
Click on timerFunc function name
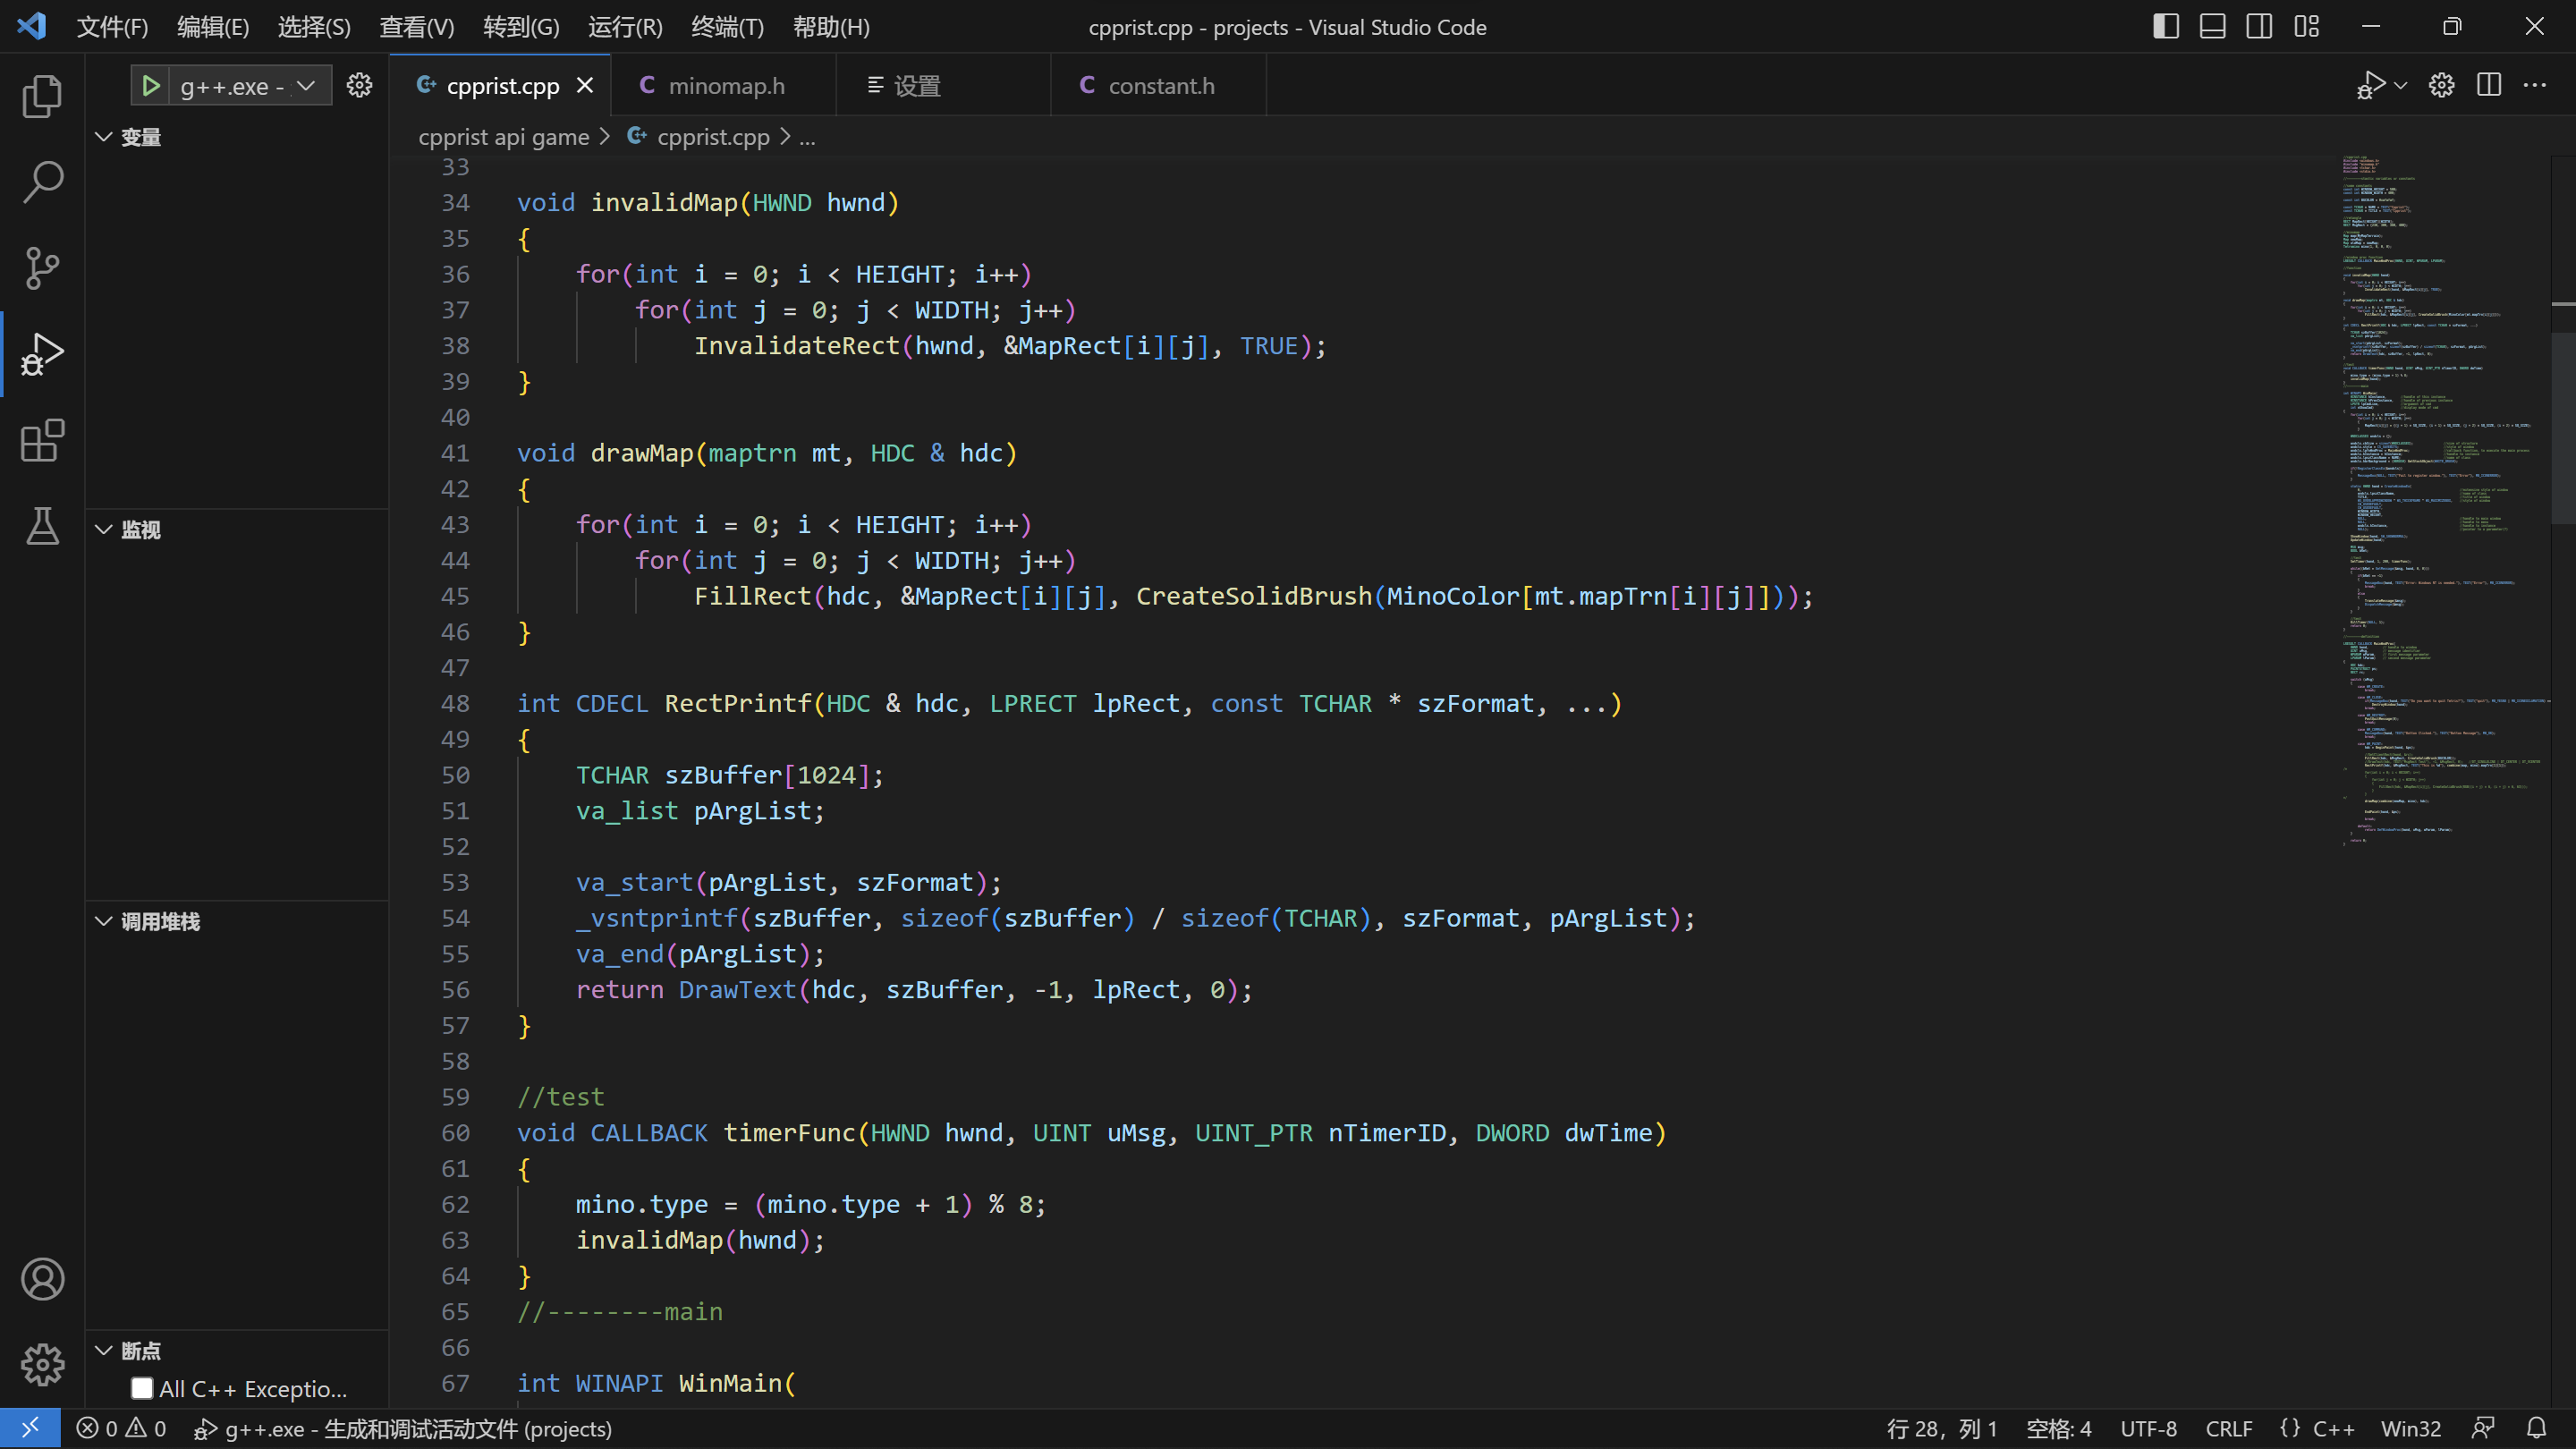(x=790, y=1133)
